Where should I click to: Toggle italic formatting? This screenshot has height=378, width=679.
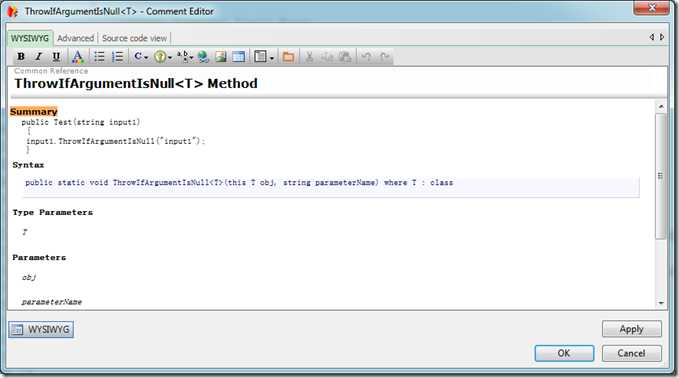(38, 56)
